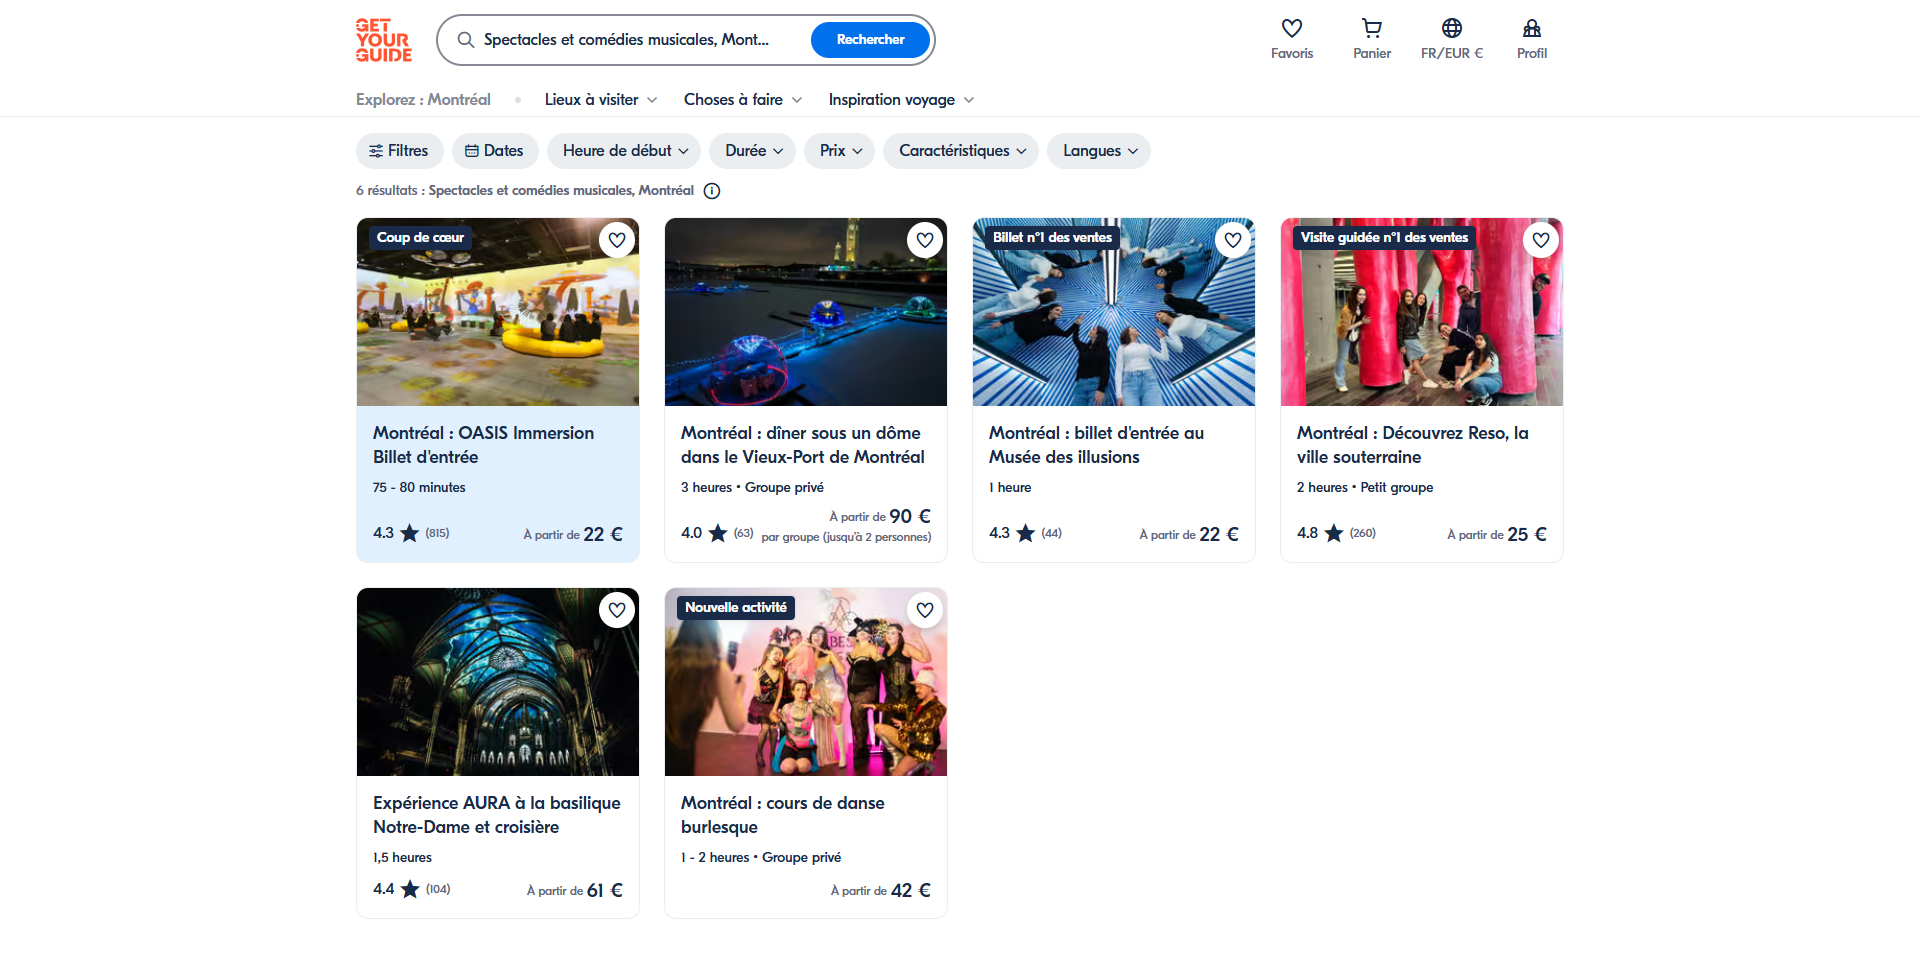Open the Lieux à visiter menu

click(x=601, y=100)
